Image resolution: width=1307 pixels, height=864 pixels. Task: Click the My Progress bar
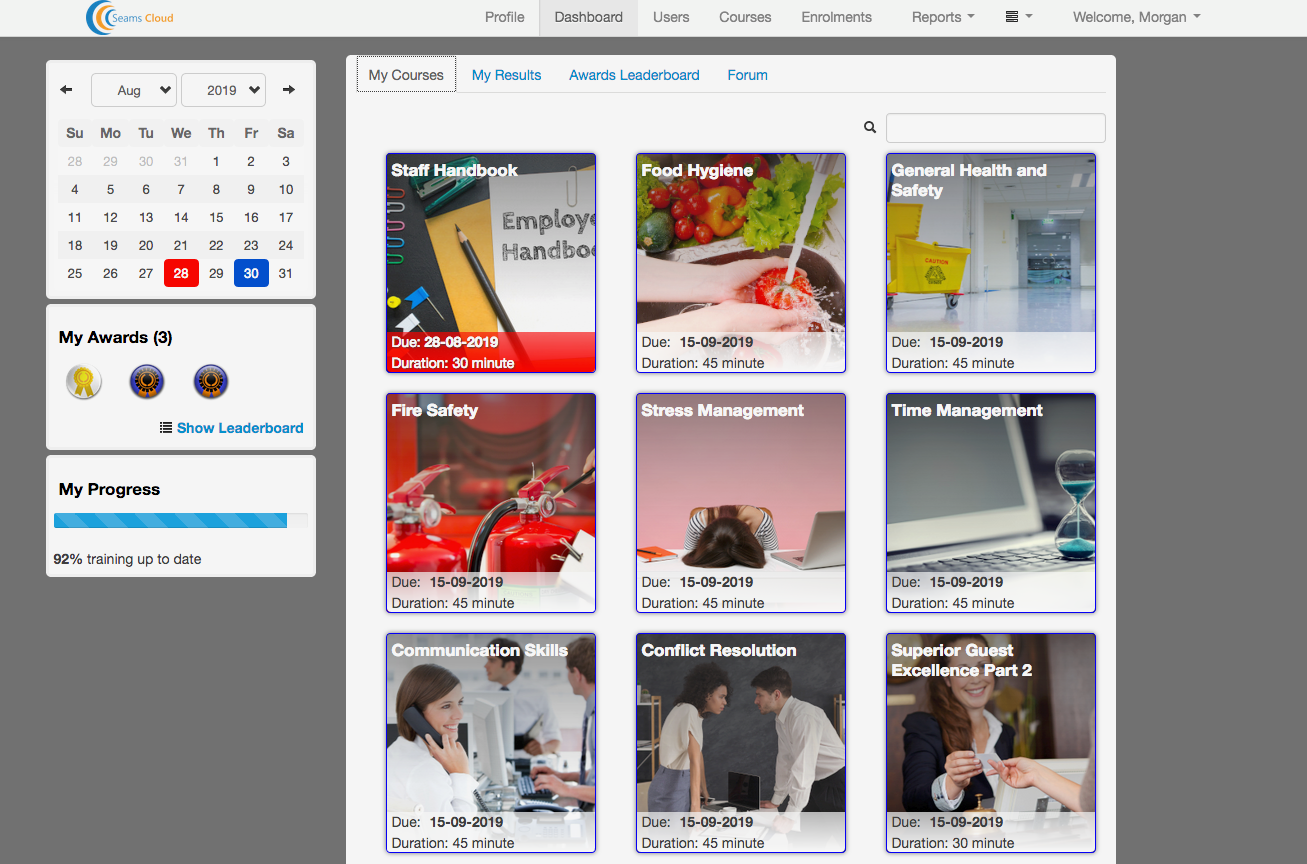[180, 520]
